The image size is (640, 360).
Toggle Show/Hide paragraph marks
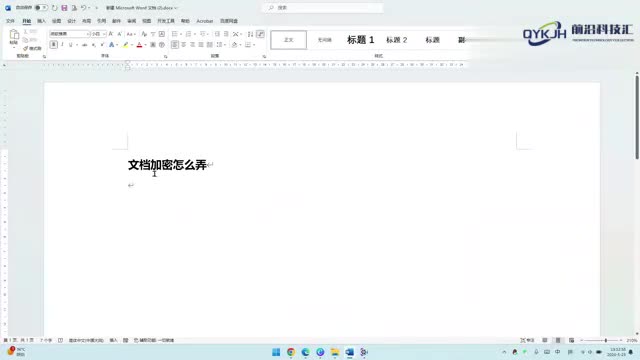(260, 34)
